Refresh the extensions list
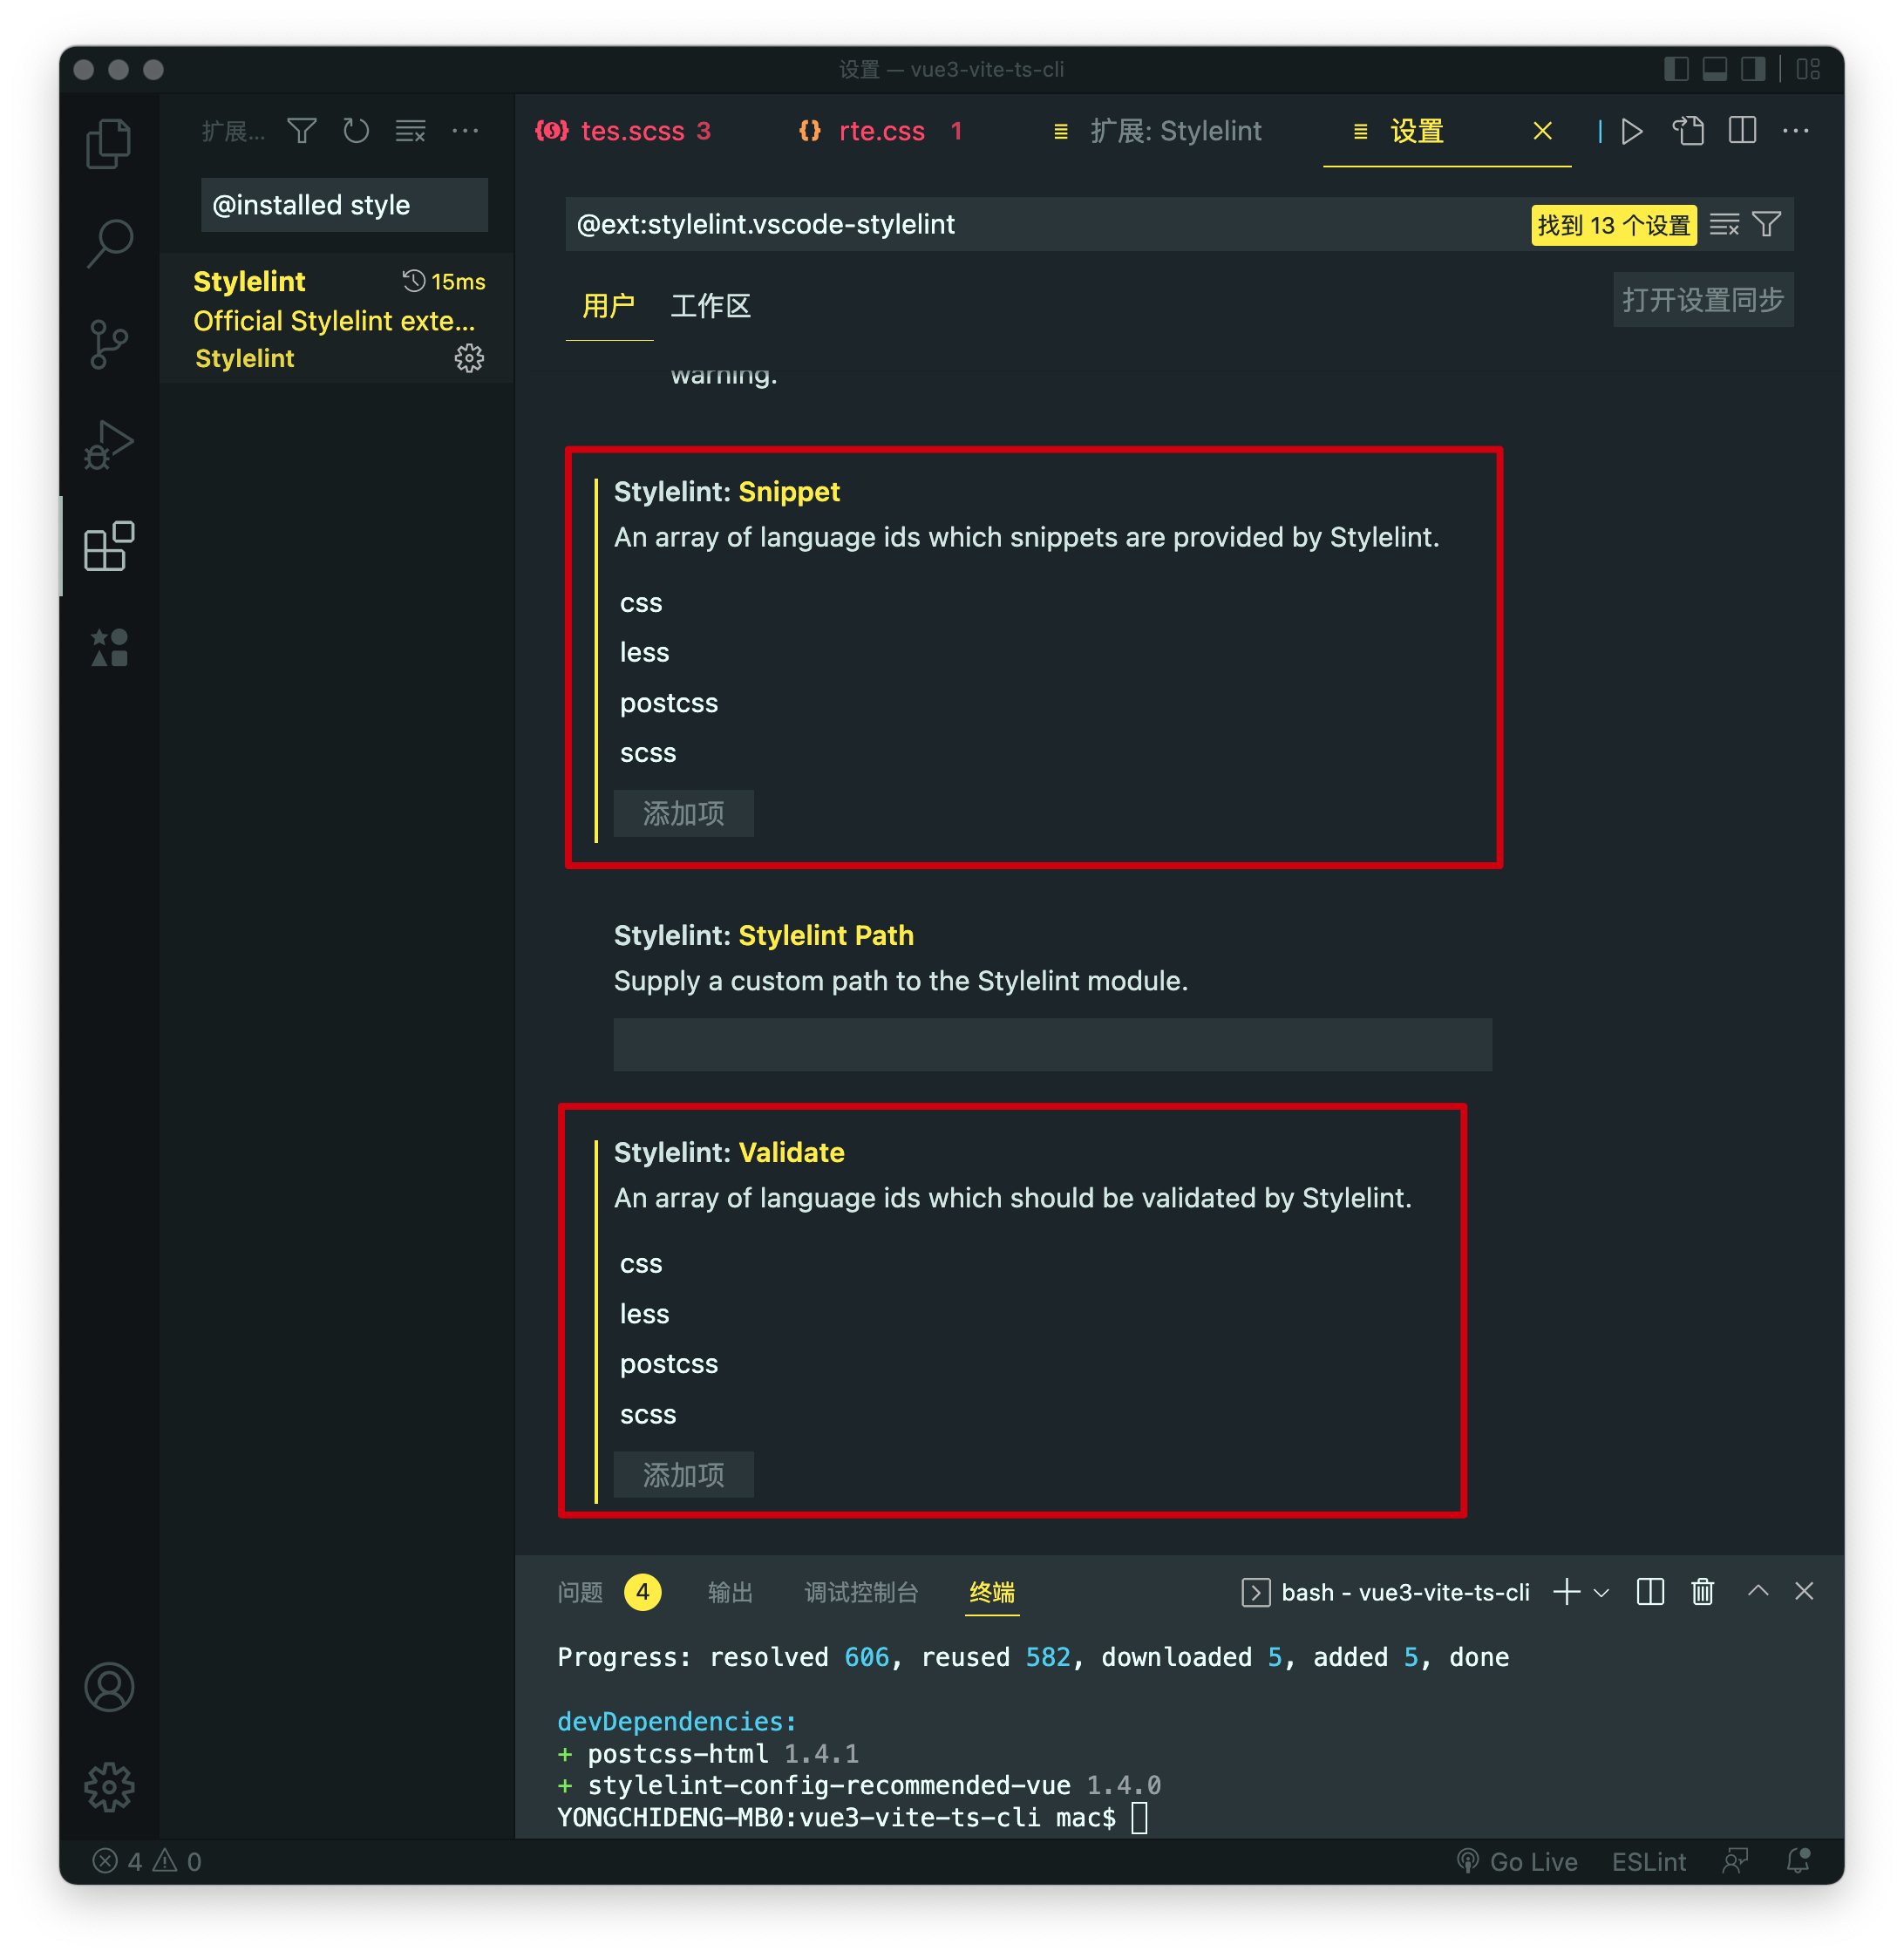1904x1958 pixels. pos(356,131)
